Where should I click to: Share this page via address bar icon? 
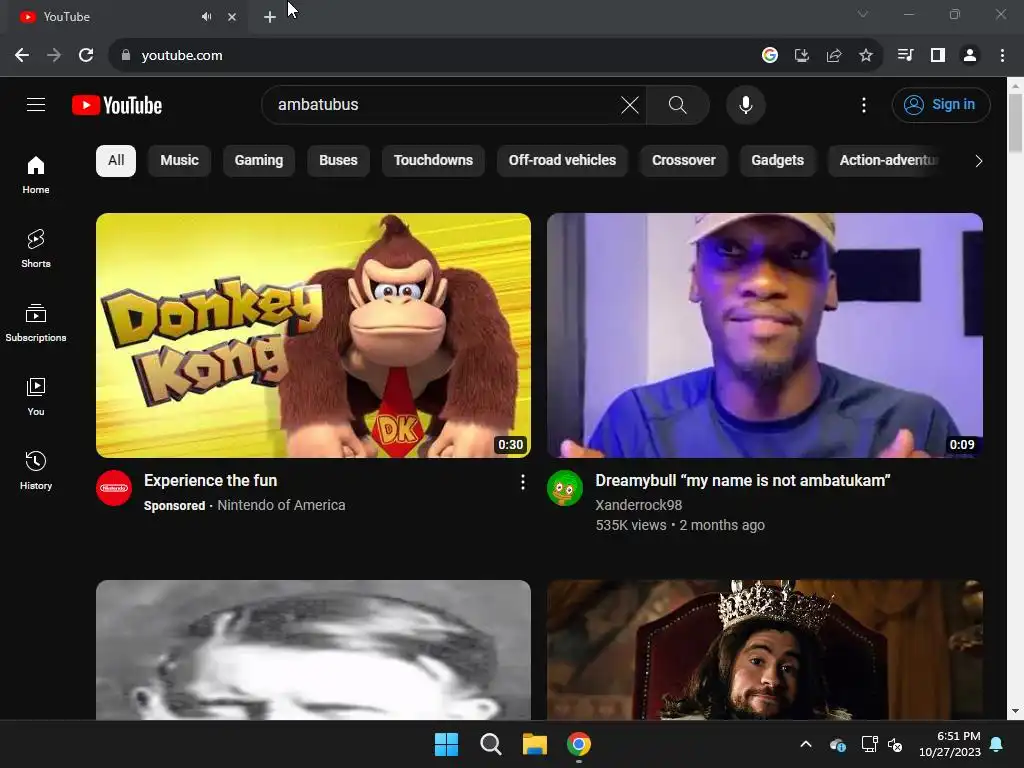click(x=833, y=56)
